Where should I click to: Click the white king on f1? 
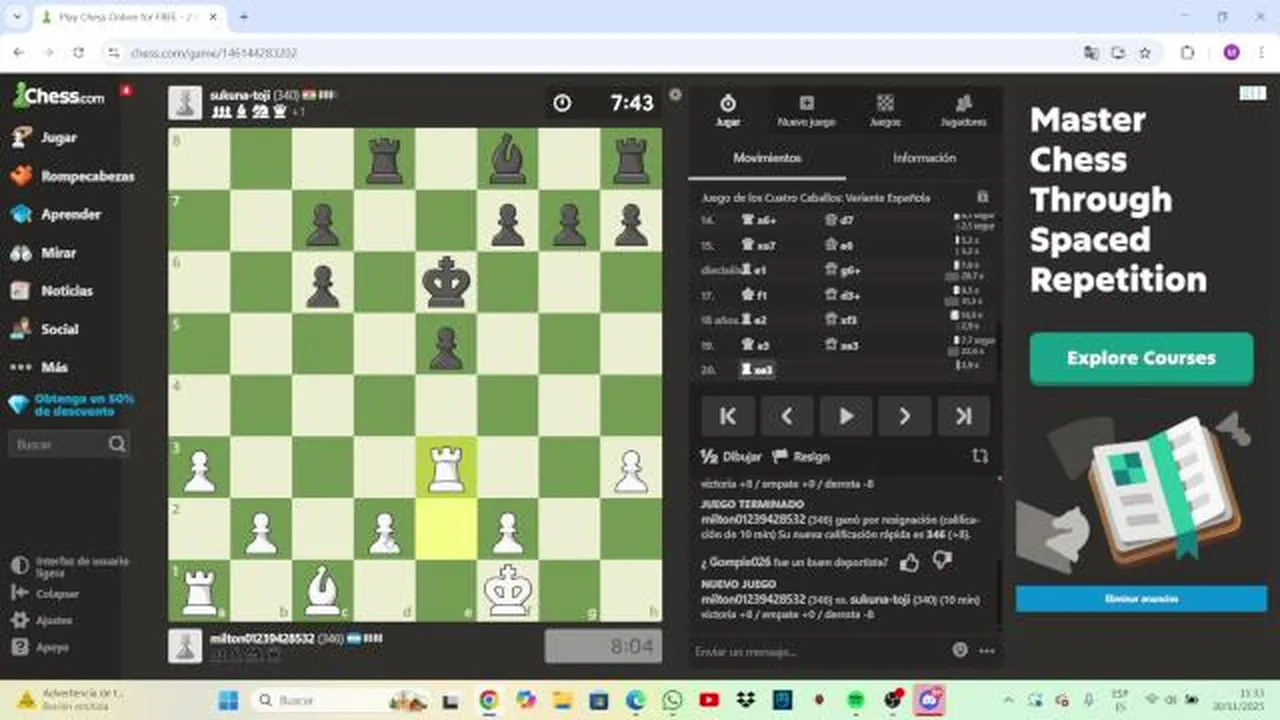point(508,591)
